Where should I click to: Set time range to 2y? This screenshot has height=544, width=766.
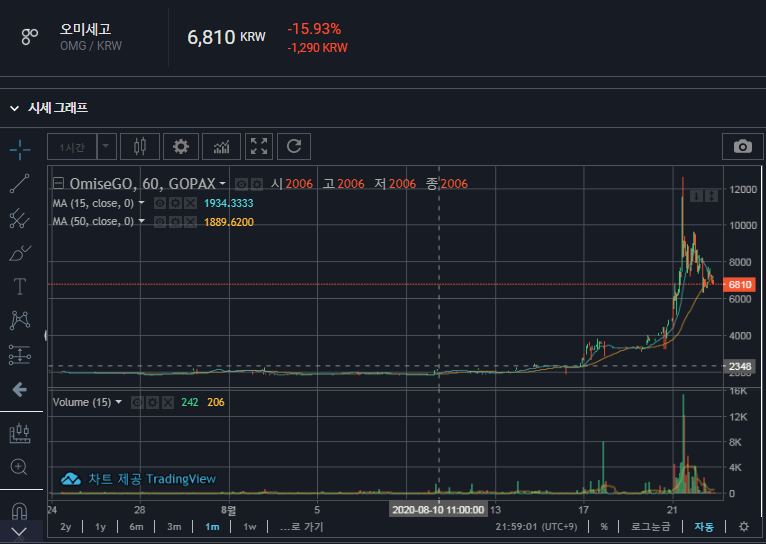click(x=65, y=527)
